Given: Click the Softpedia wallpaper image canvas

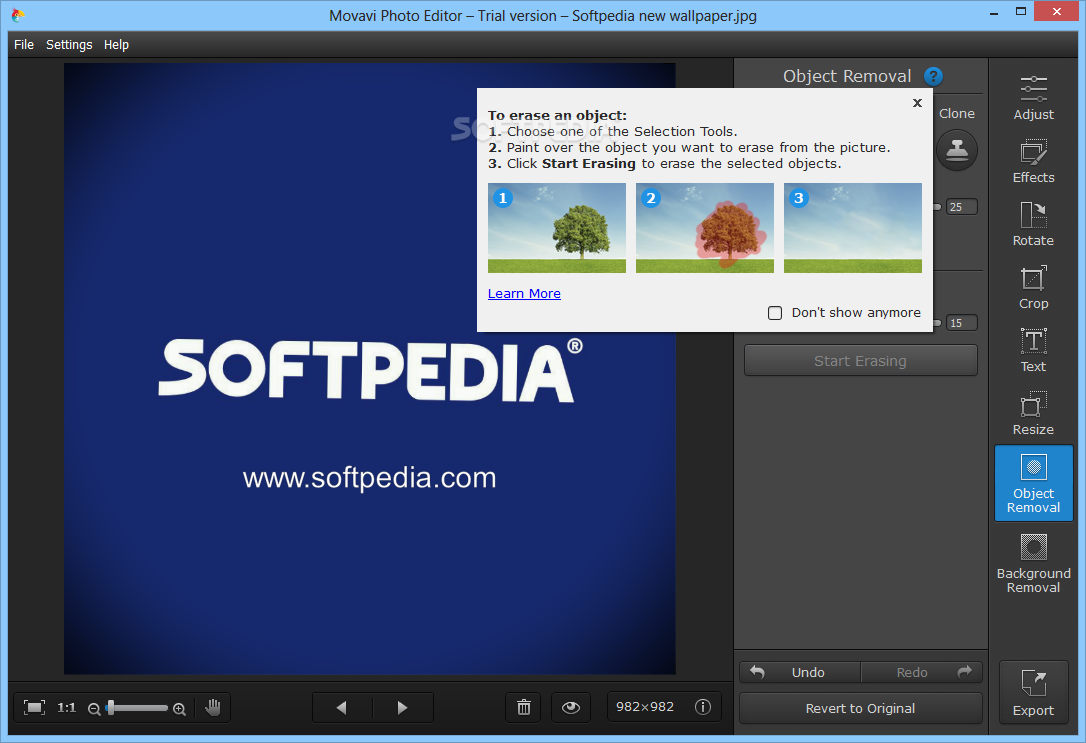Looking at the screenshot, I should 370,368.
